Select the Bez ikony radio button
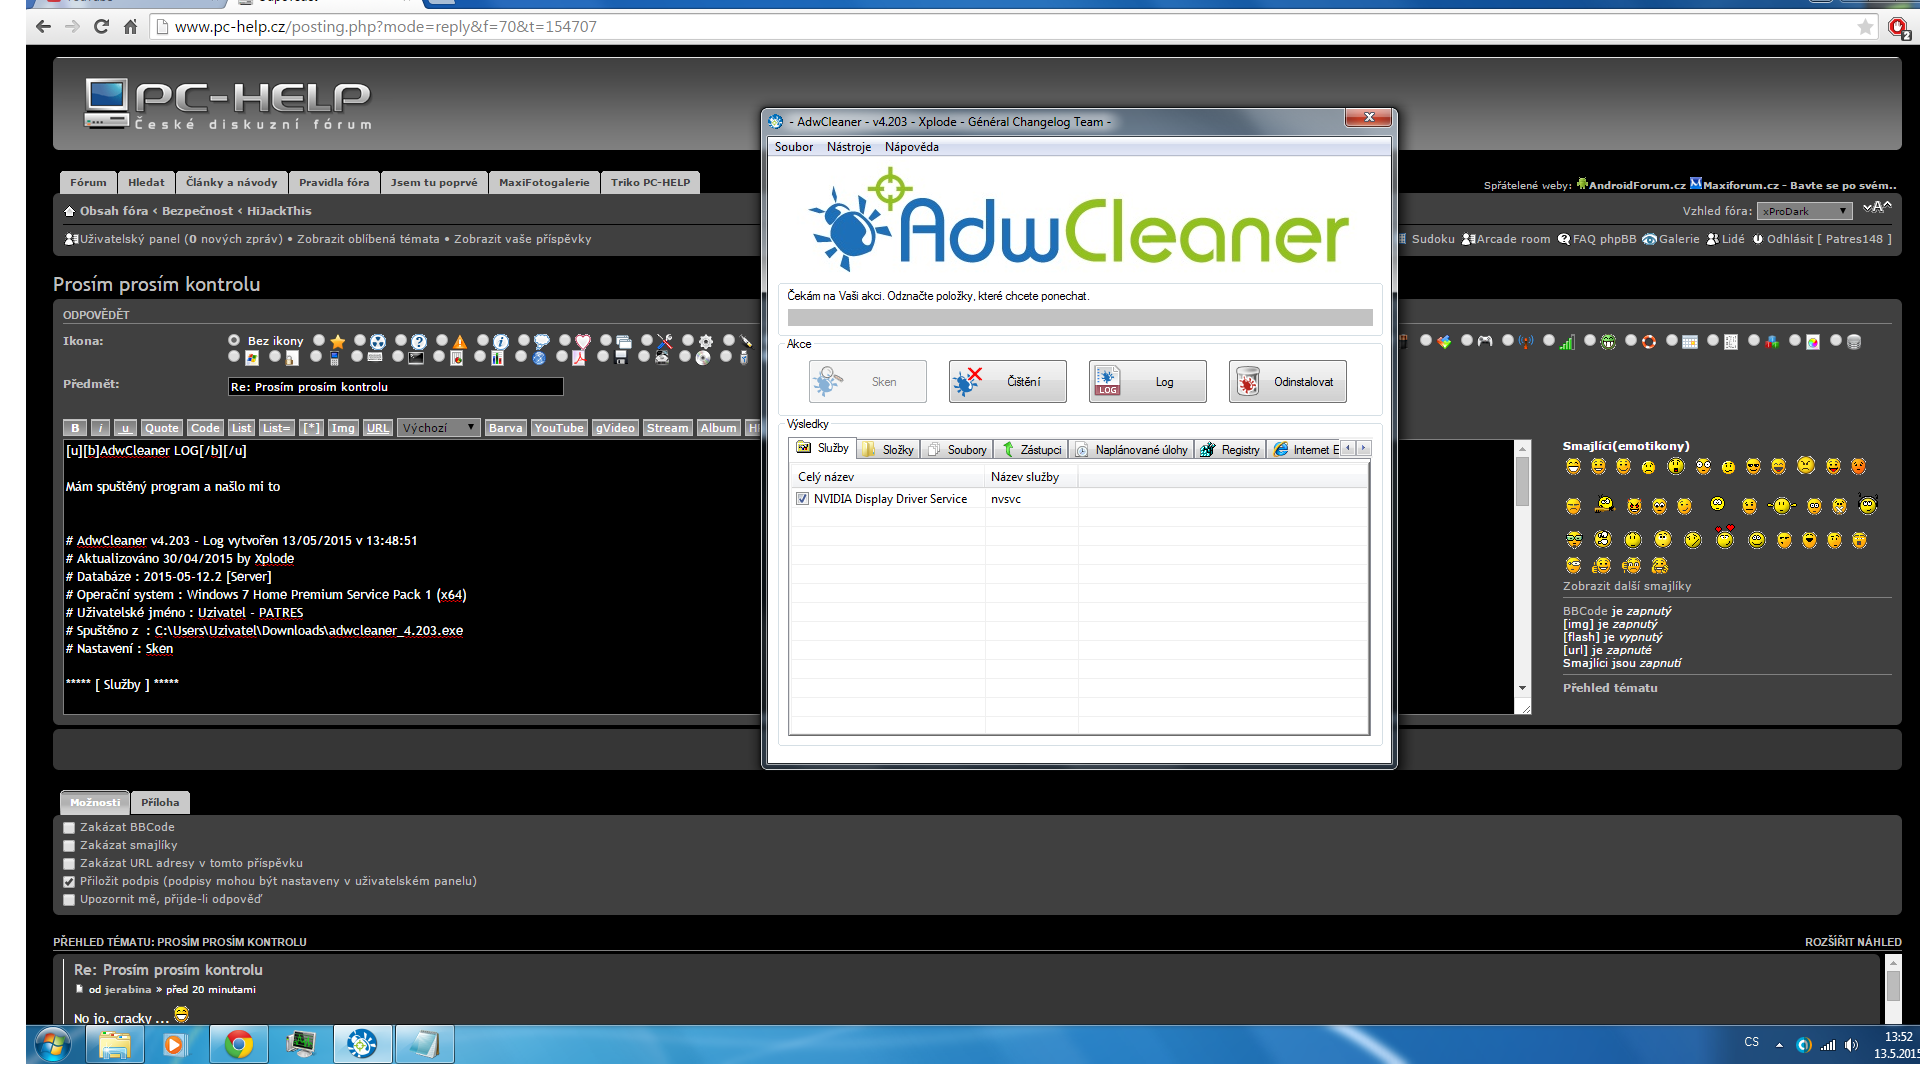 coord(234,340)
